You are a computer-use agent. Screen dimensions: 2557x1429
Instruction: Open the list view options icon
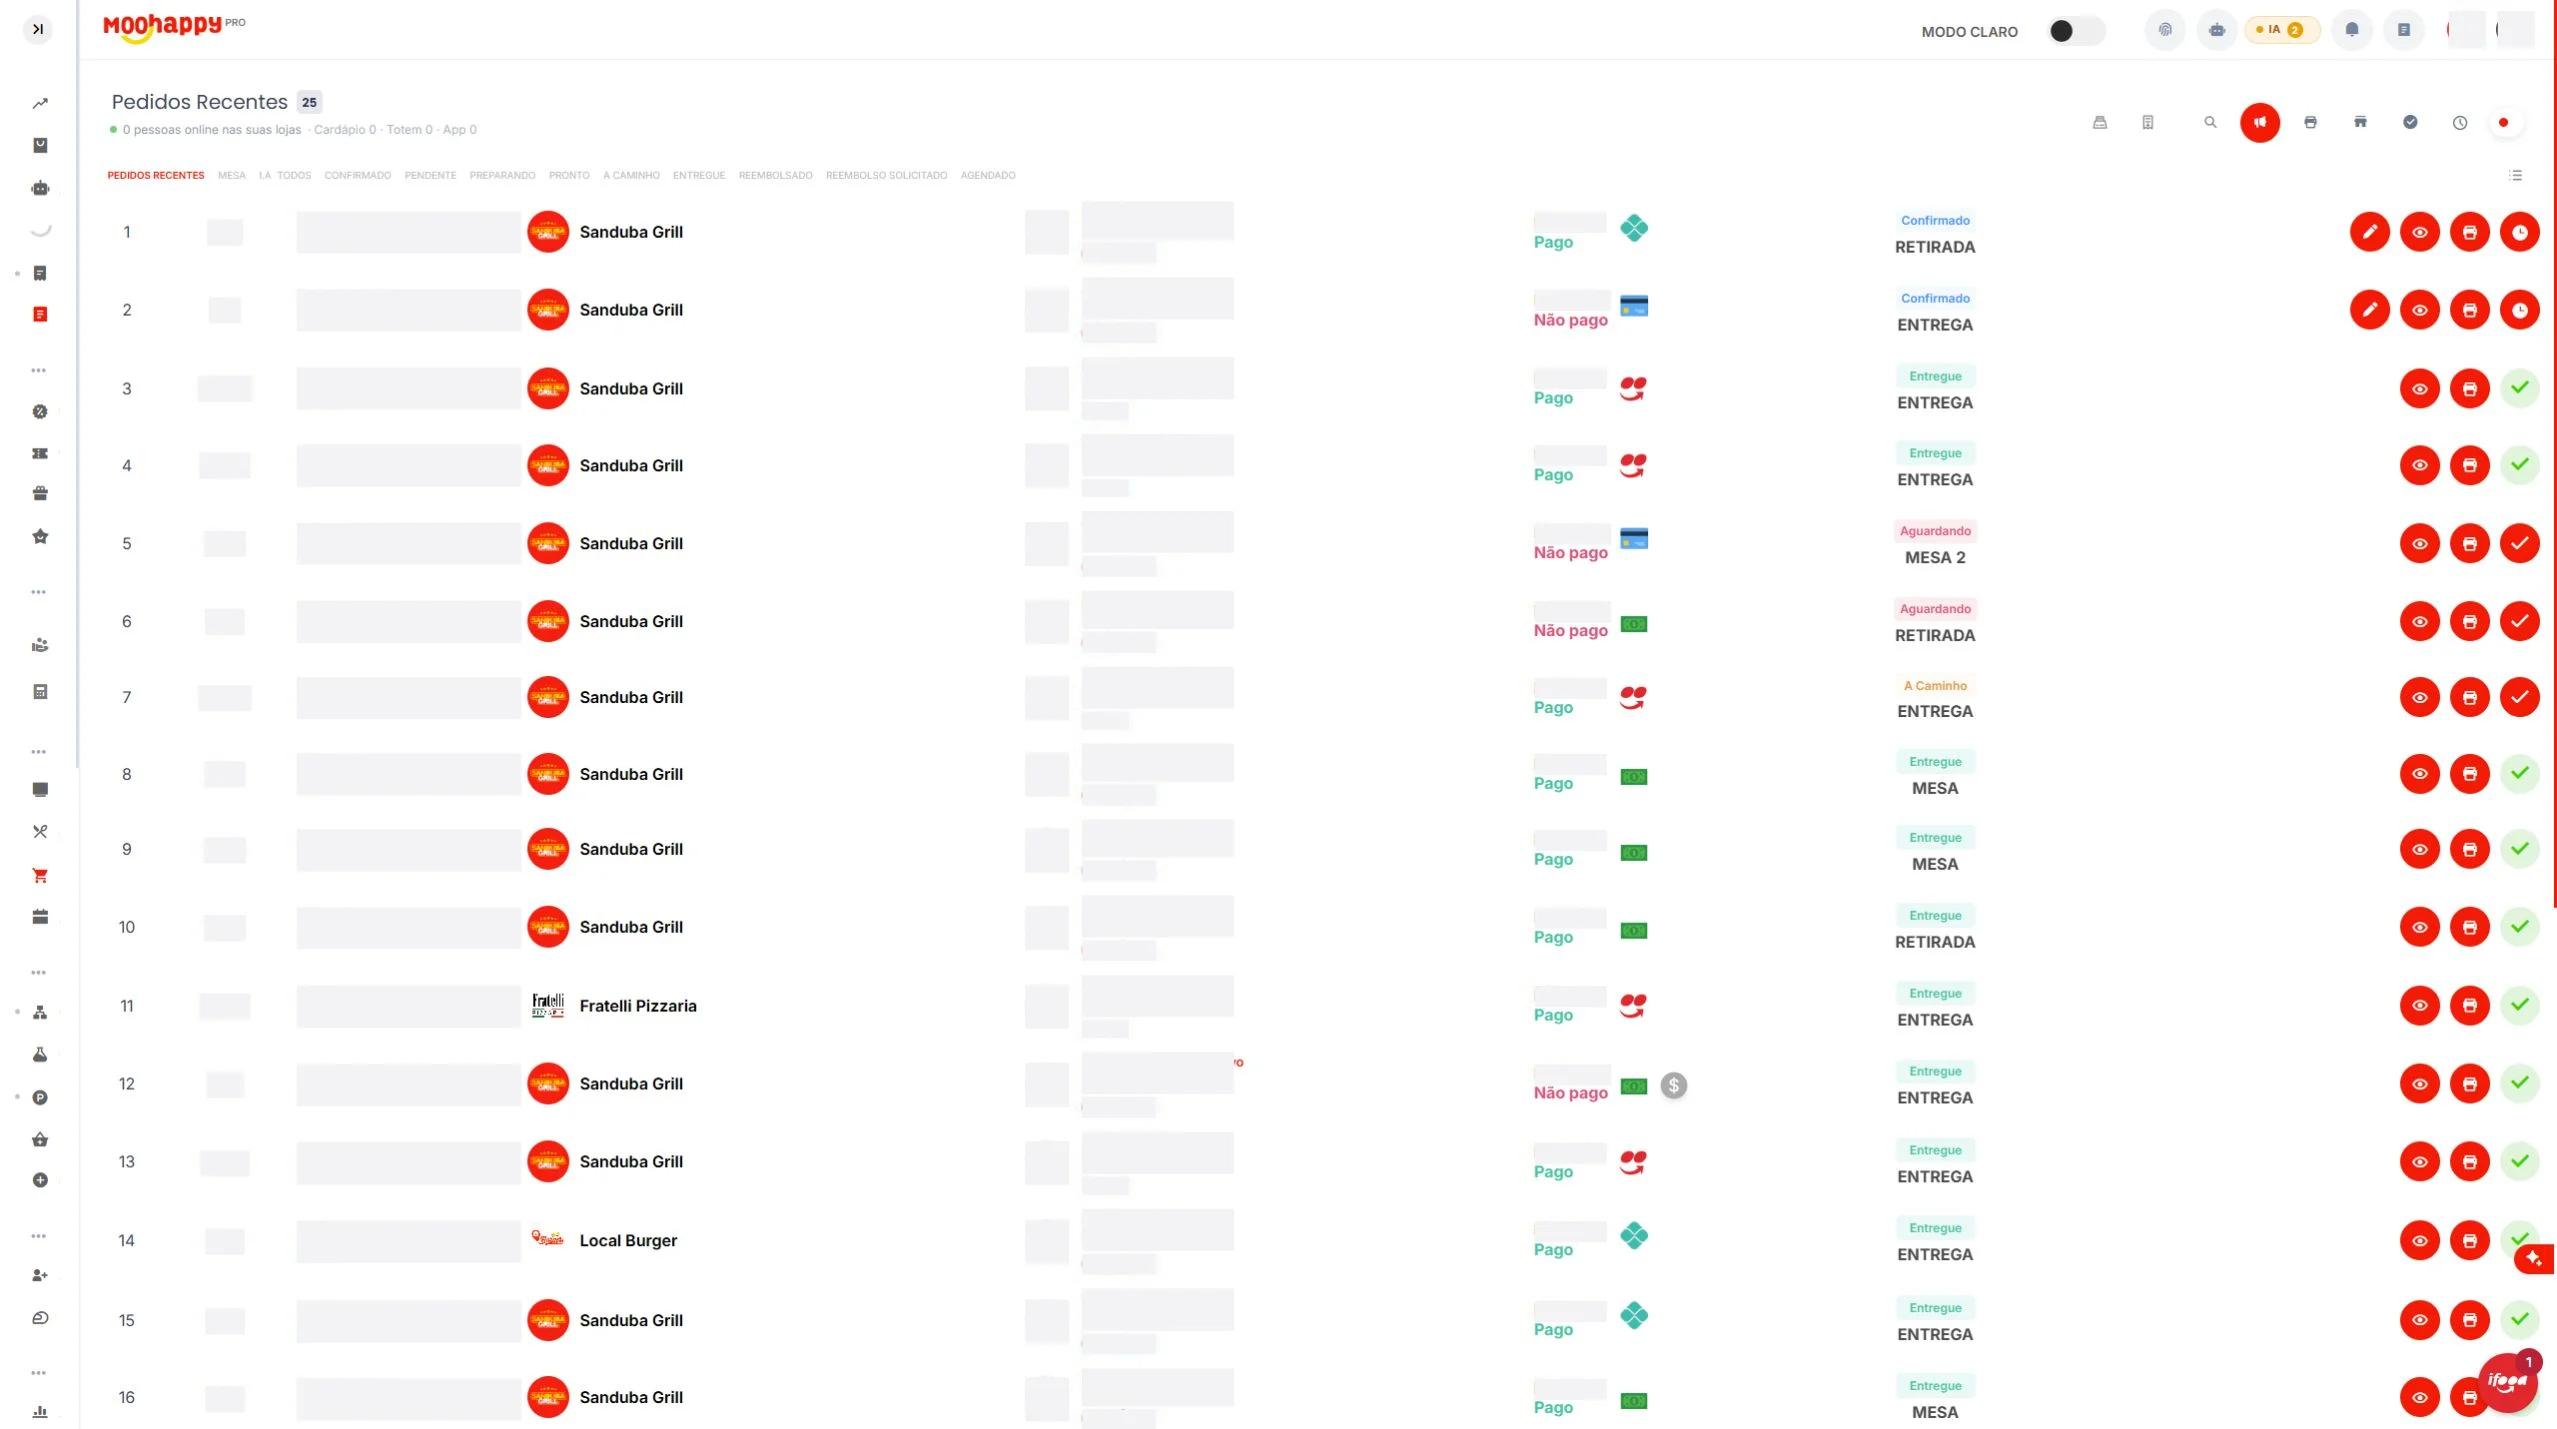click(x=2516, y=175)
